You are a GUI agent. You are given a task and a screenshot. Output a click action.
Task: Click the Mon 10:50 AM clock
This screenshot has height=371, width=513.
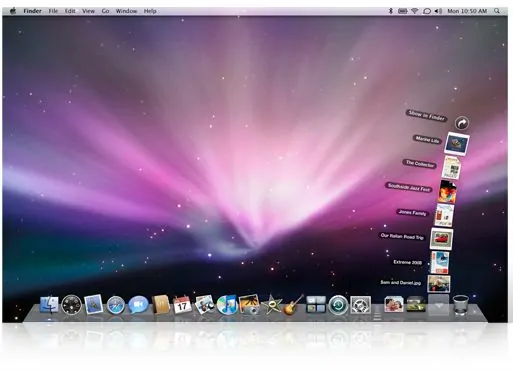point(467,11)
